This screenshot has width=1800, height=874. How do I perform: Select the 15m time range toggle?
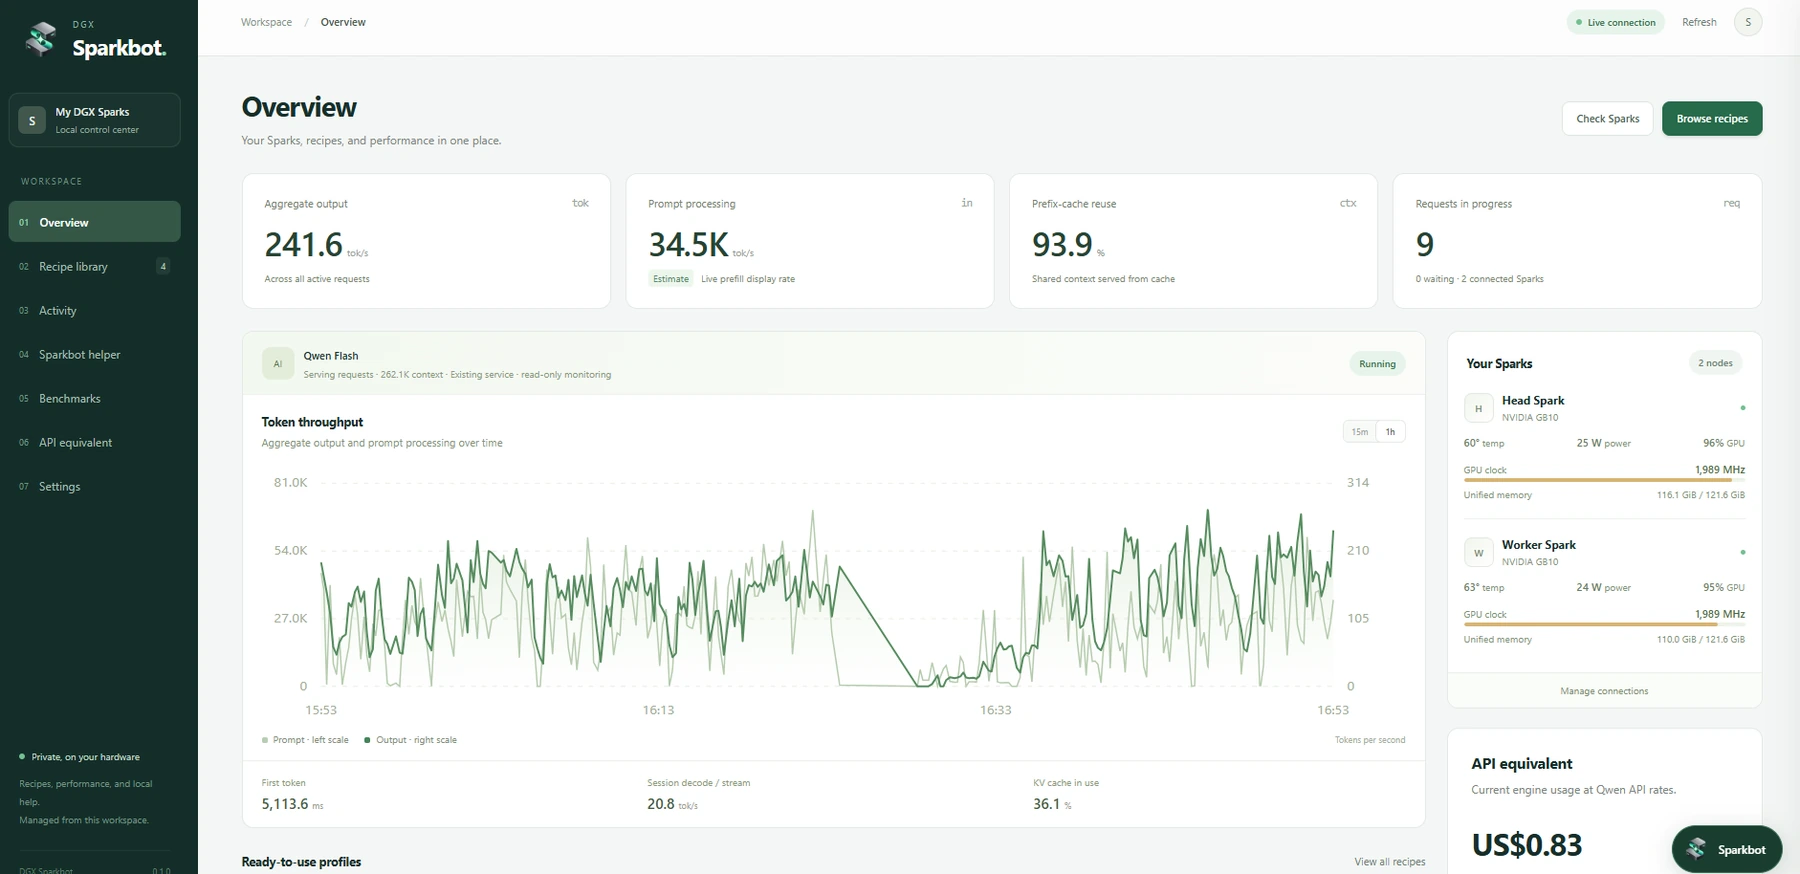(x=1360, y=432)
